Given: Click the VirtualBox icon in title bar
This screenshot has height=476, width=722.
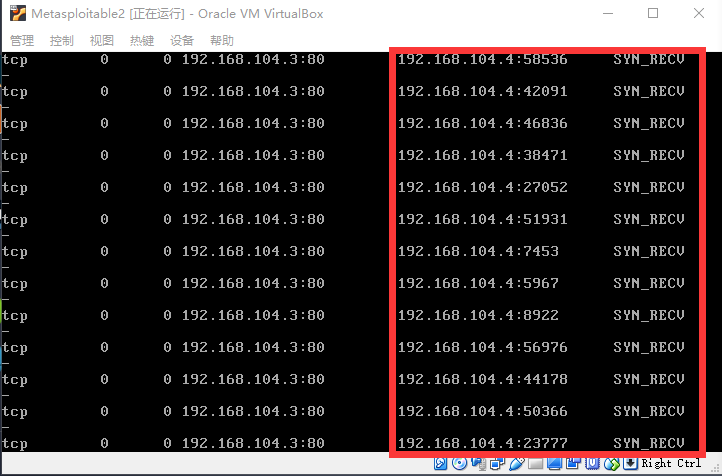Looking at the screenshot, I should 18,13.
